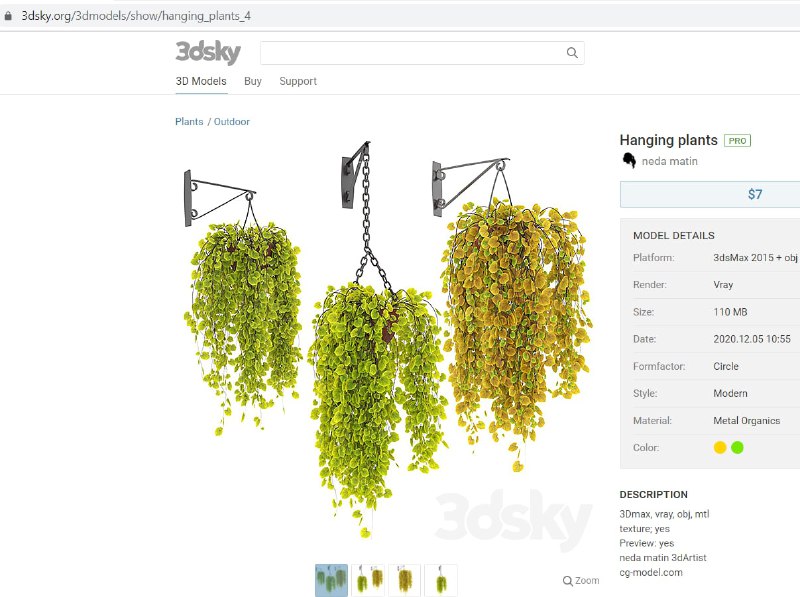Image resolution: width=800 pixels, height=597 pixels.
Task: Click the search magnifier icon
Action: pos(572,53)
